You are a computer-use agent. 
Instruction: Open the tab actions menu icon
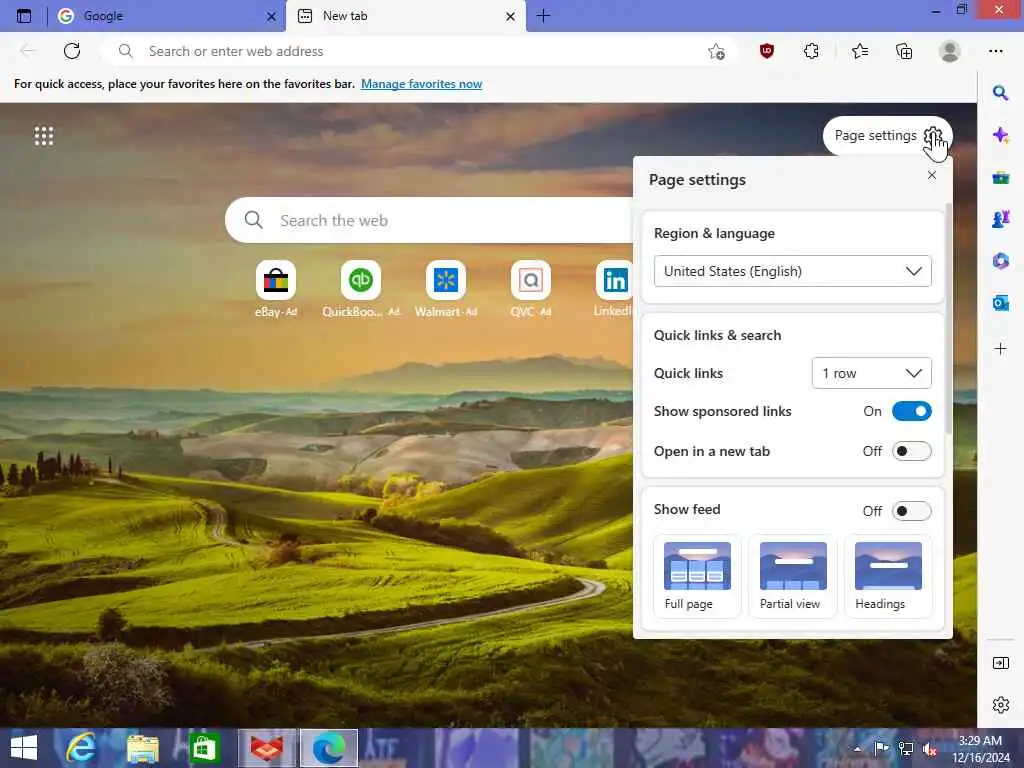[x=24, y=16]
